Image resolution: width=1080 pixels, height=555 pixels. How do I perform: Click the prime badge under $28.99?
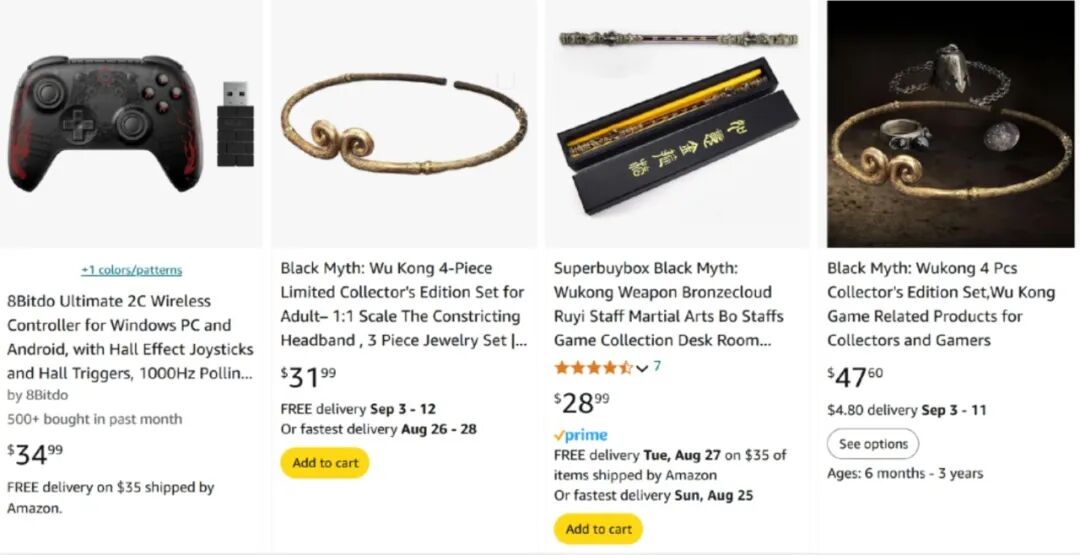tap(581, 435)
